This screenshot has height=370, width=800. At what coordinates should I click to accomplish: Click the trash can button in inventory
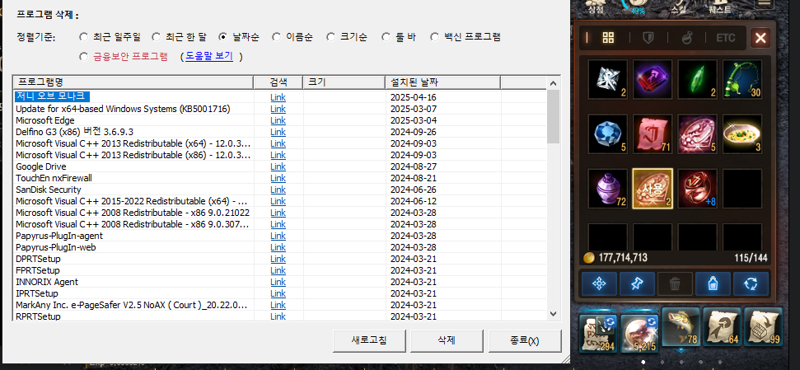[675, 284]
